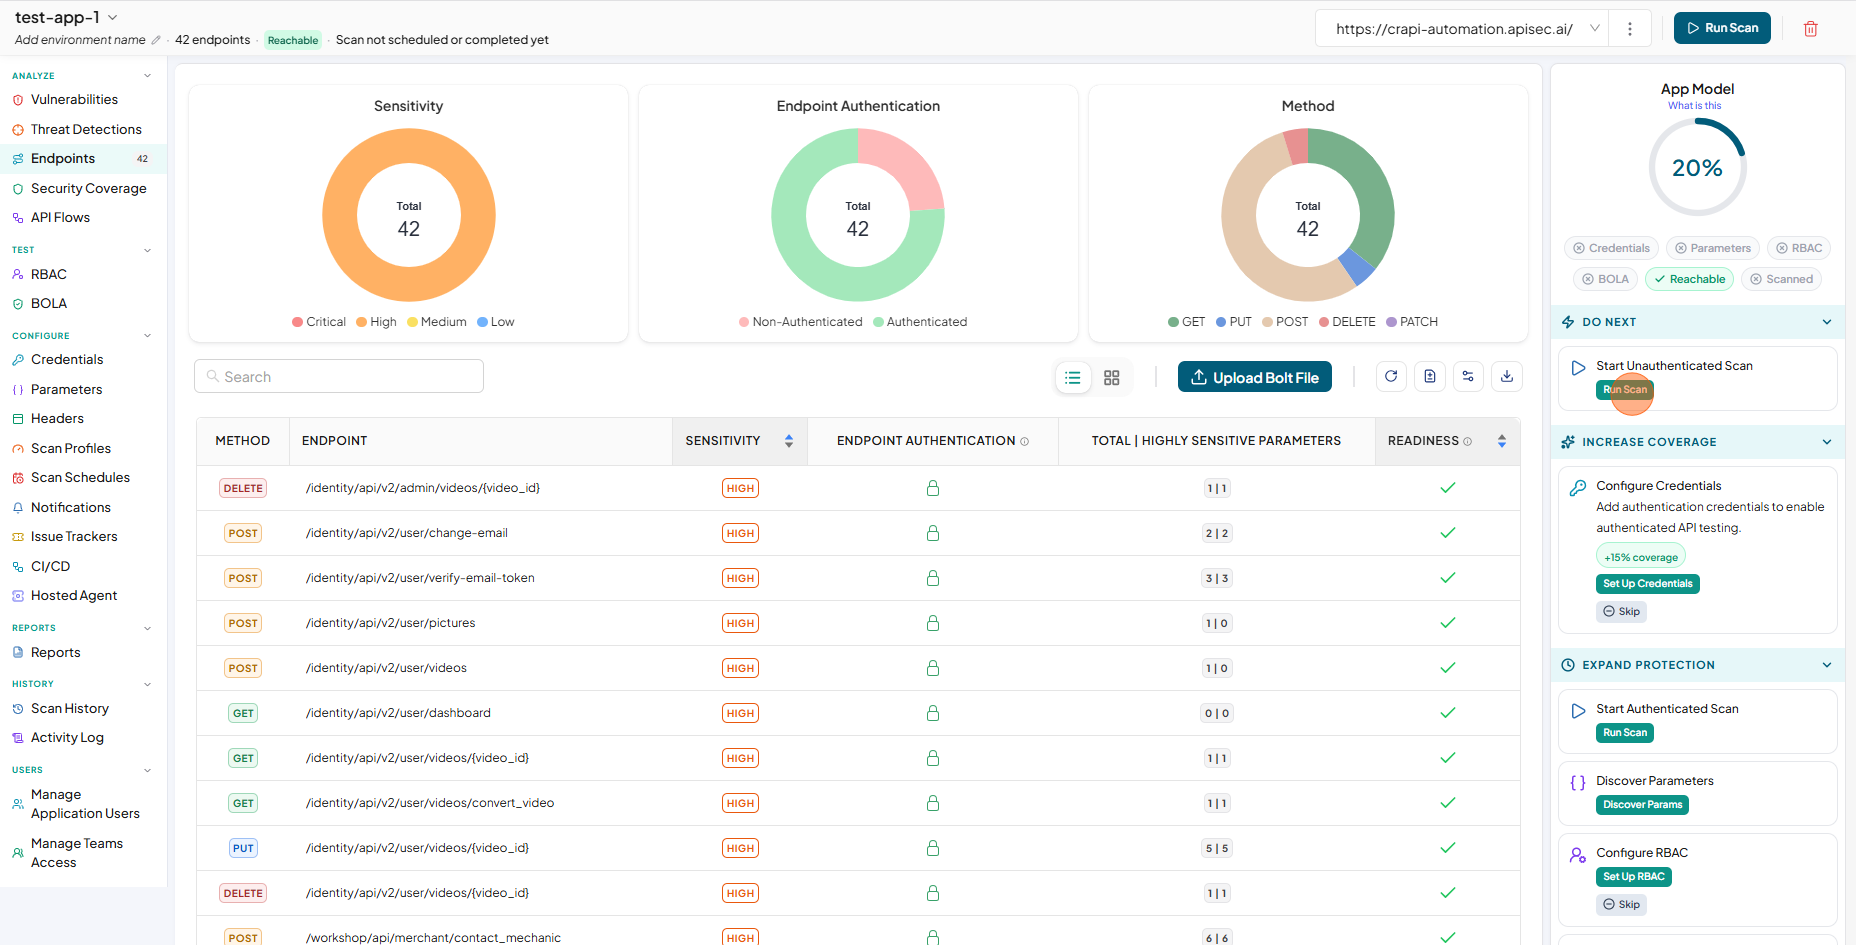Screen dimensions: 1856x945
Task: Click the red delete trash icon
Action: click(1810, 29)
